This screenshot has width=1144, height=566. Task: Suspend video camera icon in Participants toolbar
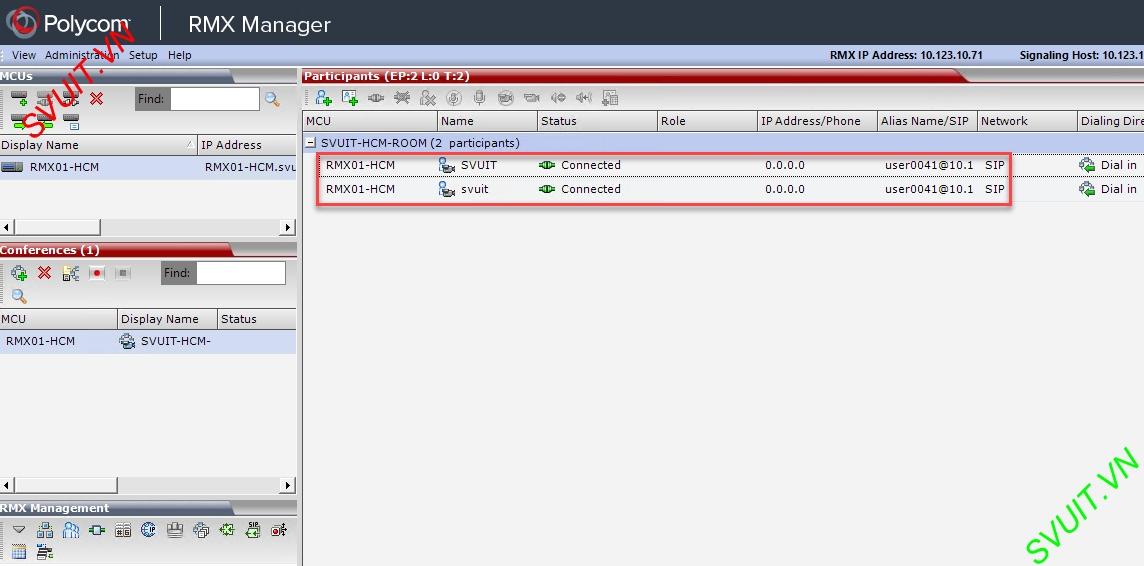tap(506, 97)
